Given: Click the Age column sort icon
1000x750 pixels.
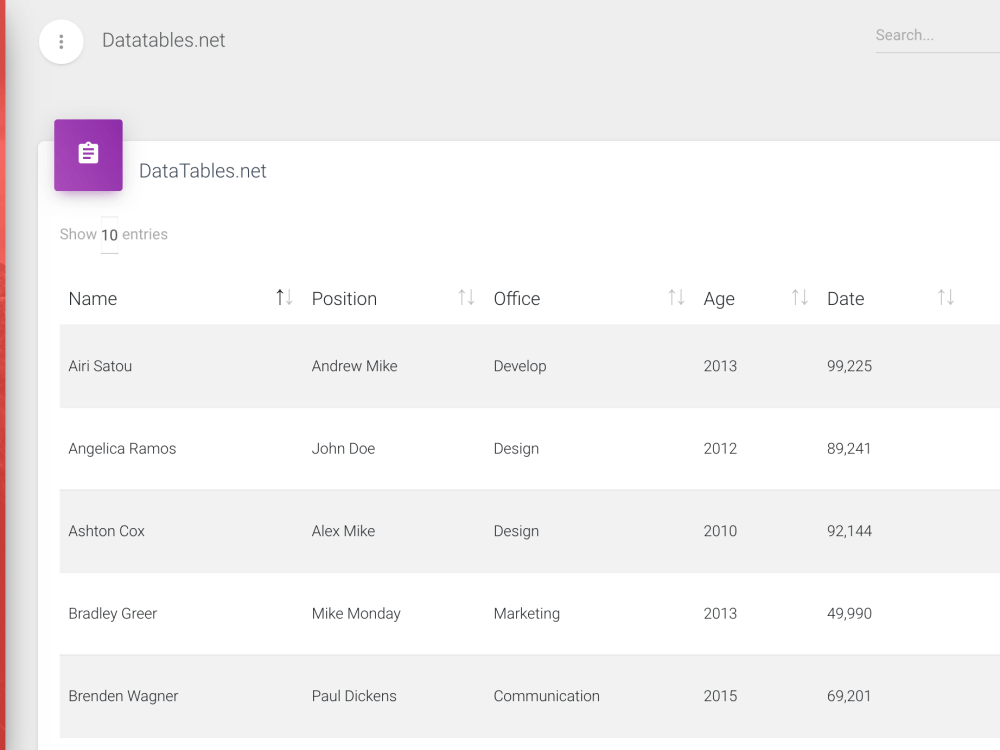Looking at the screenshot, I should [798, 297].
